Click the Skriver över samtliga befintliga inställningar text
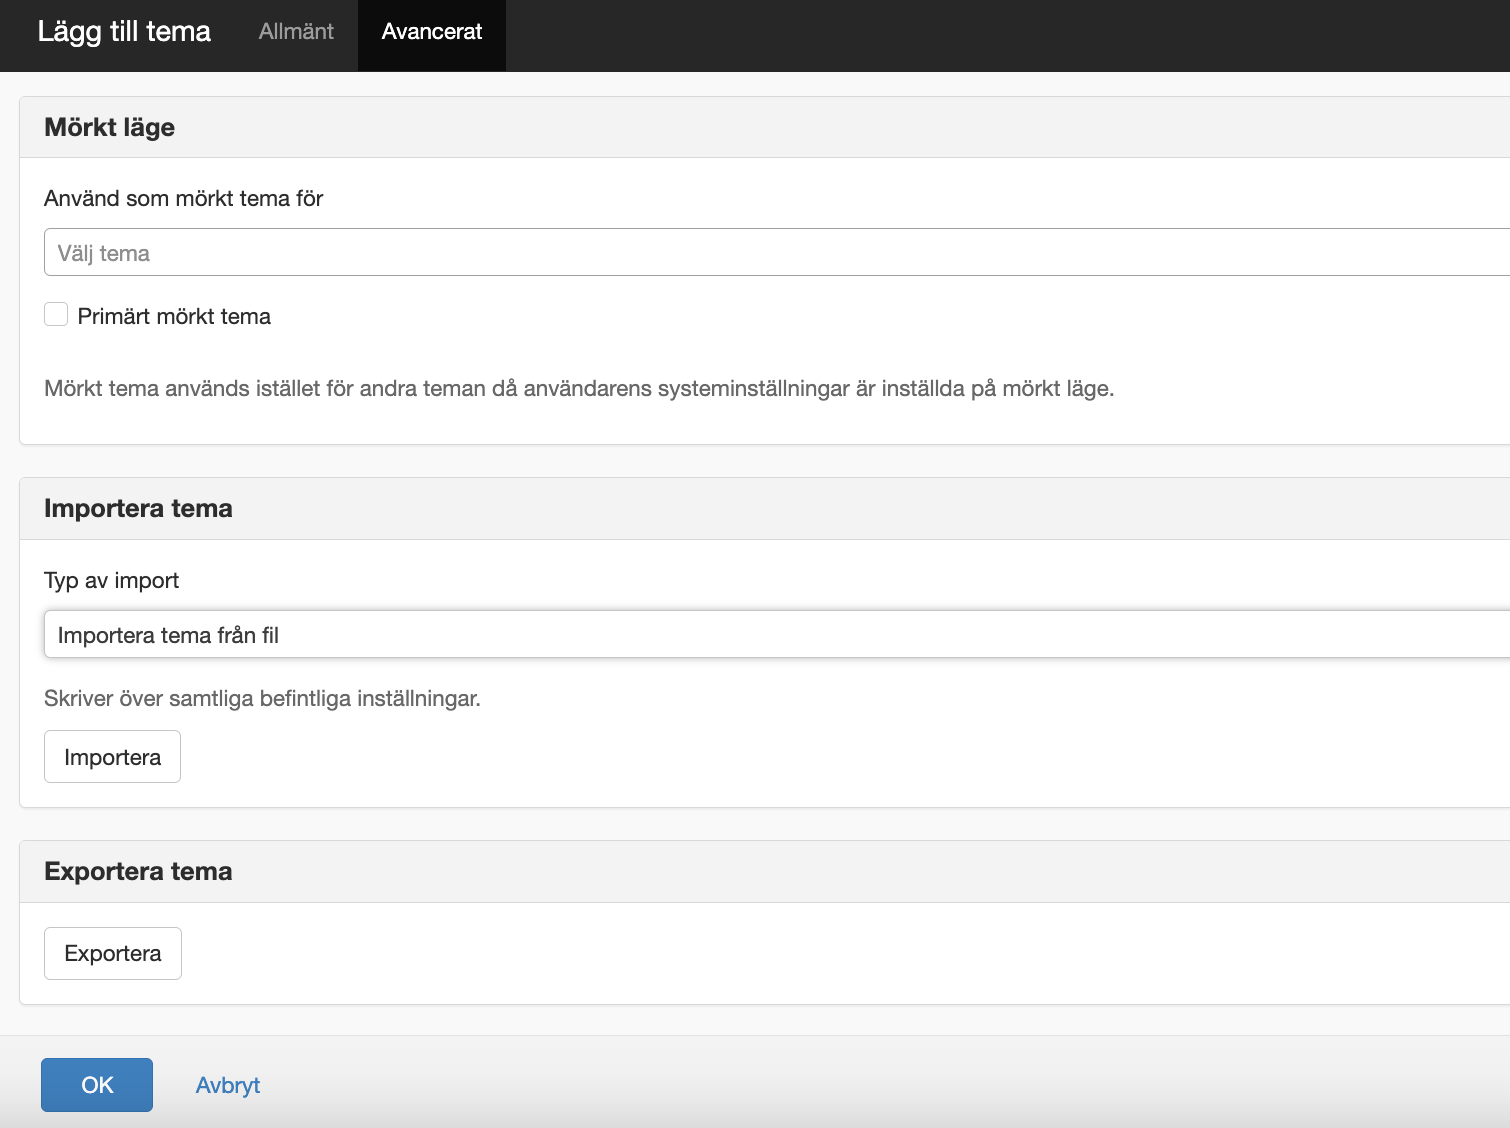This screenshot has width=1510, height=1128. (262, 698)
